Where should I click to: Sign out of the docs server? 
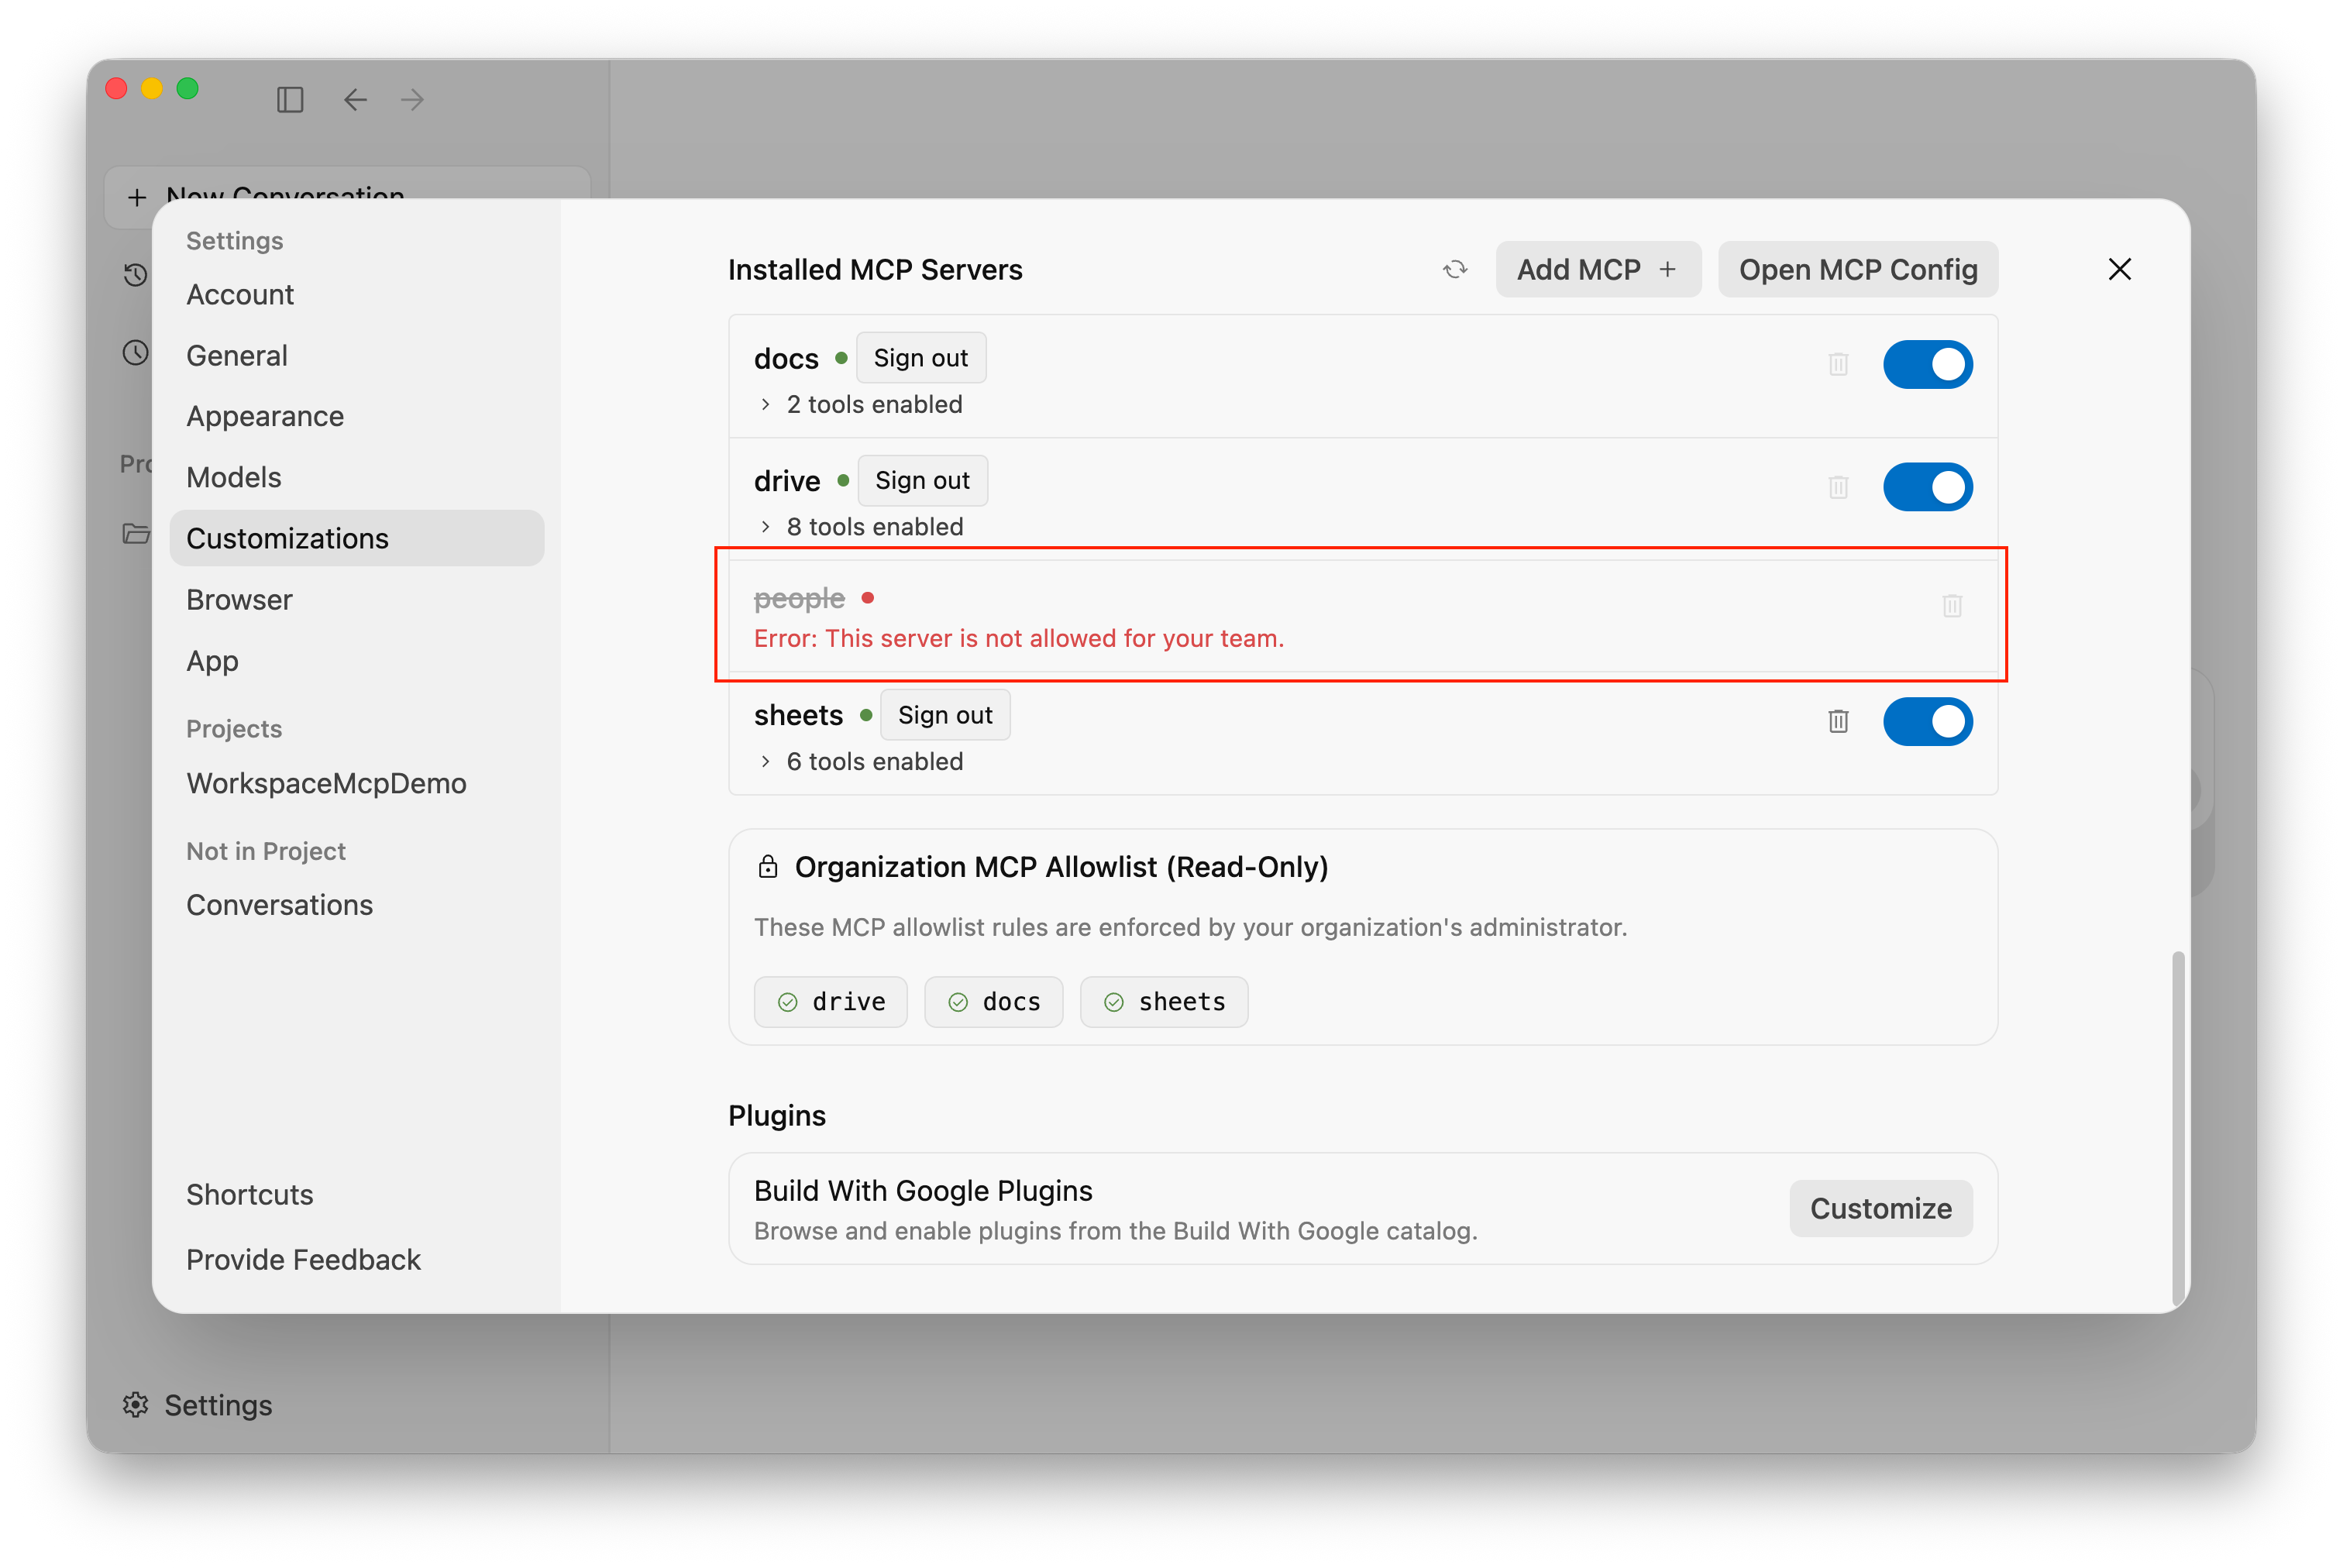pyautogui.click(x=921, y=358)
